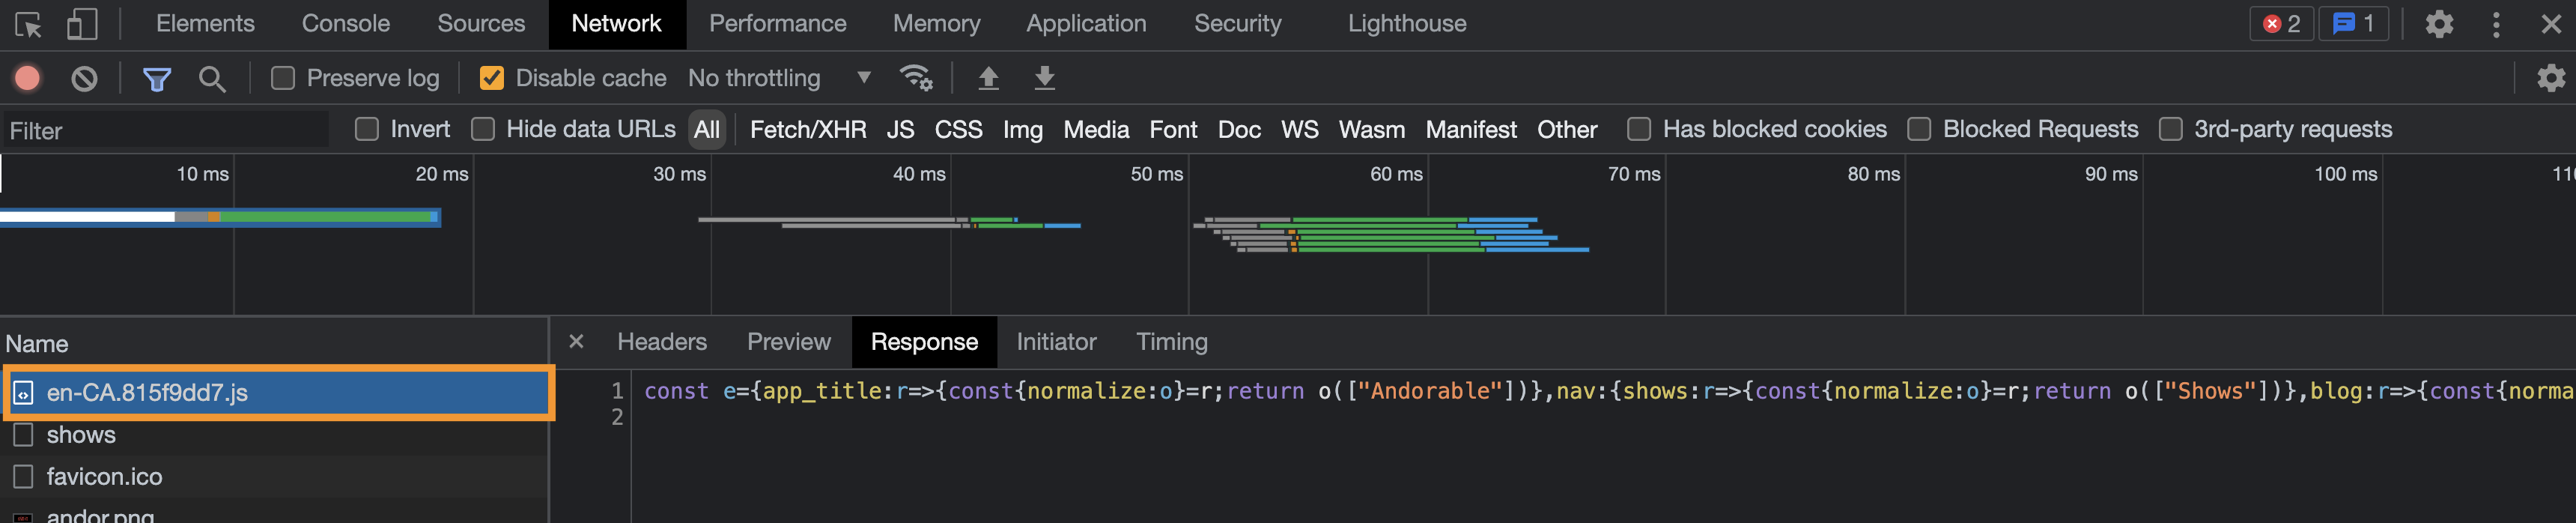Focus the Filter text input
The image size is (2576, 523).
coord(165,130)
